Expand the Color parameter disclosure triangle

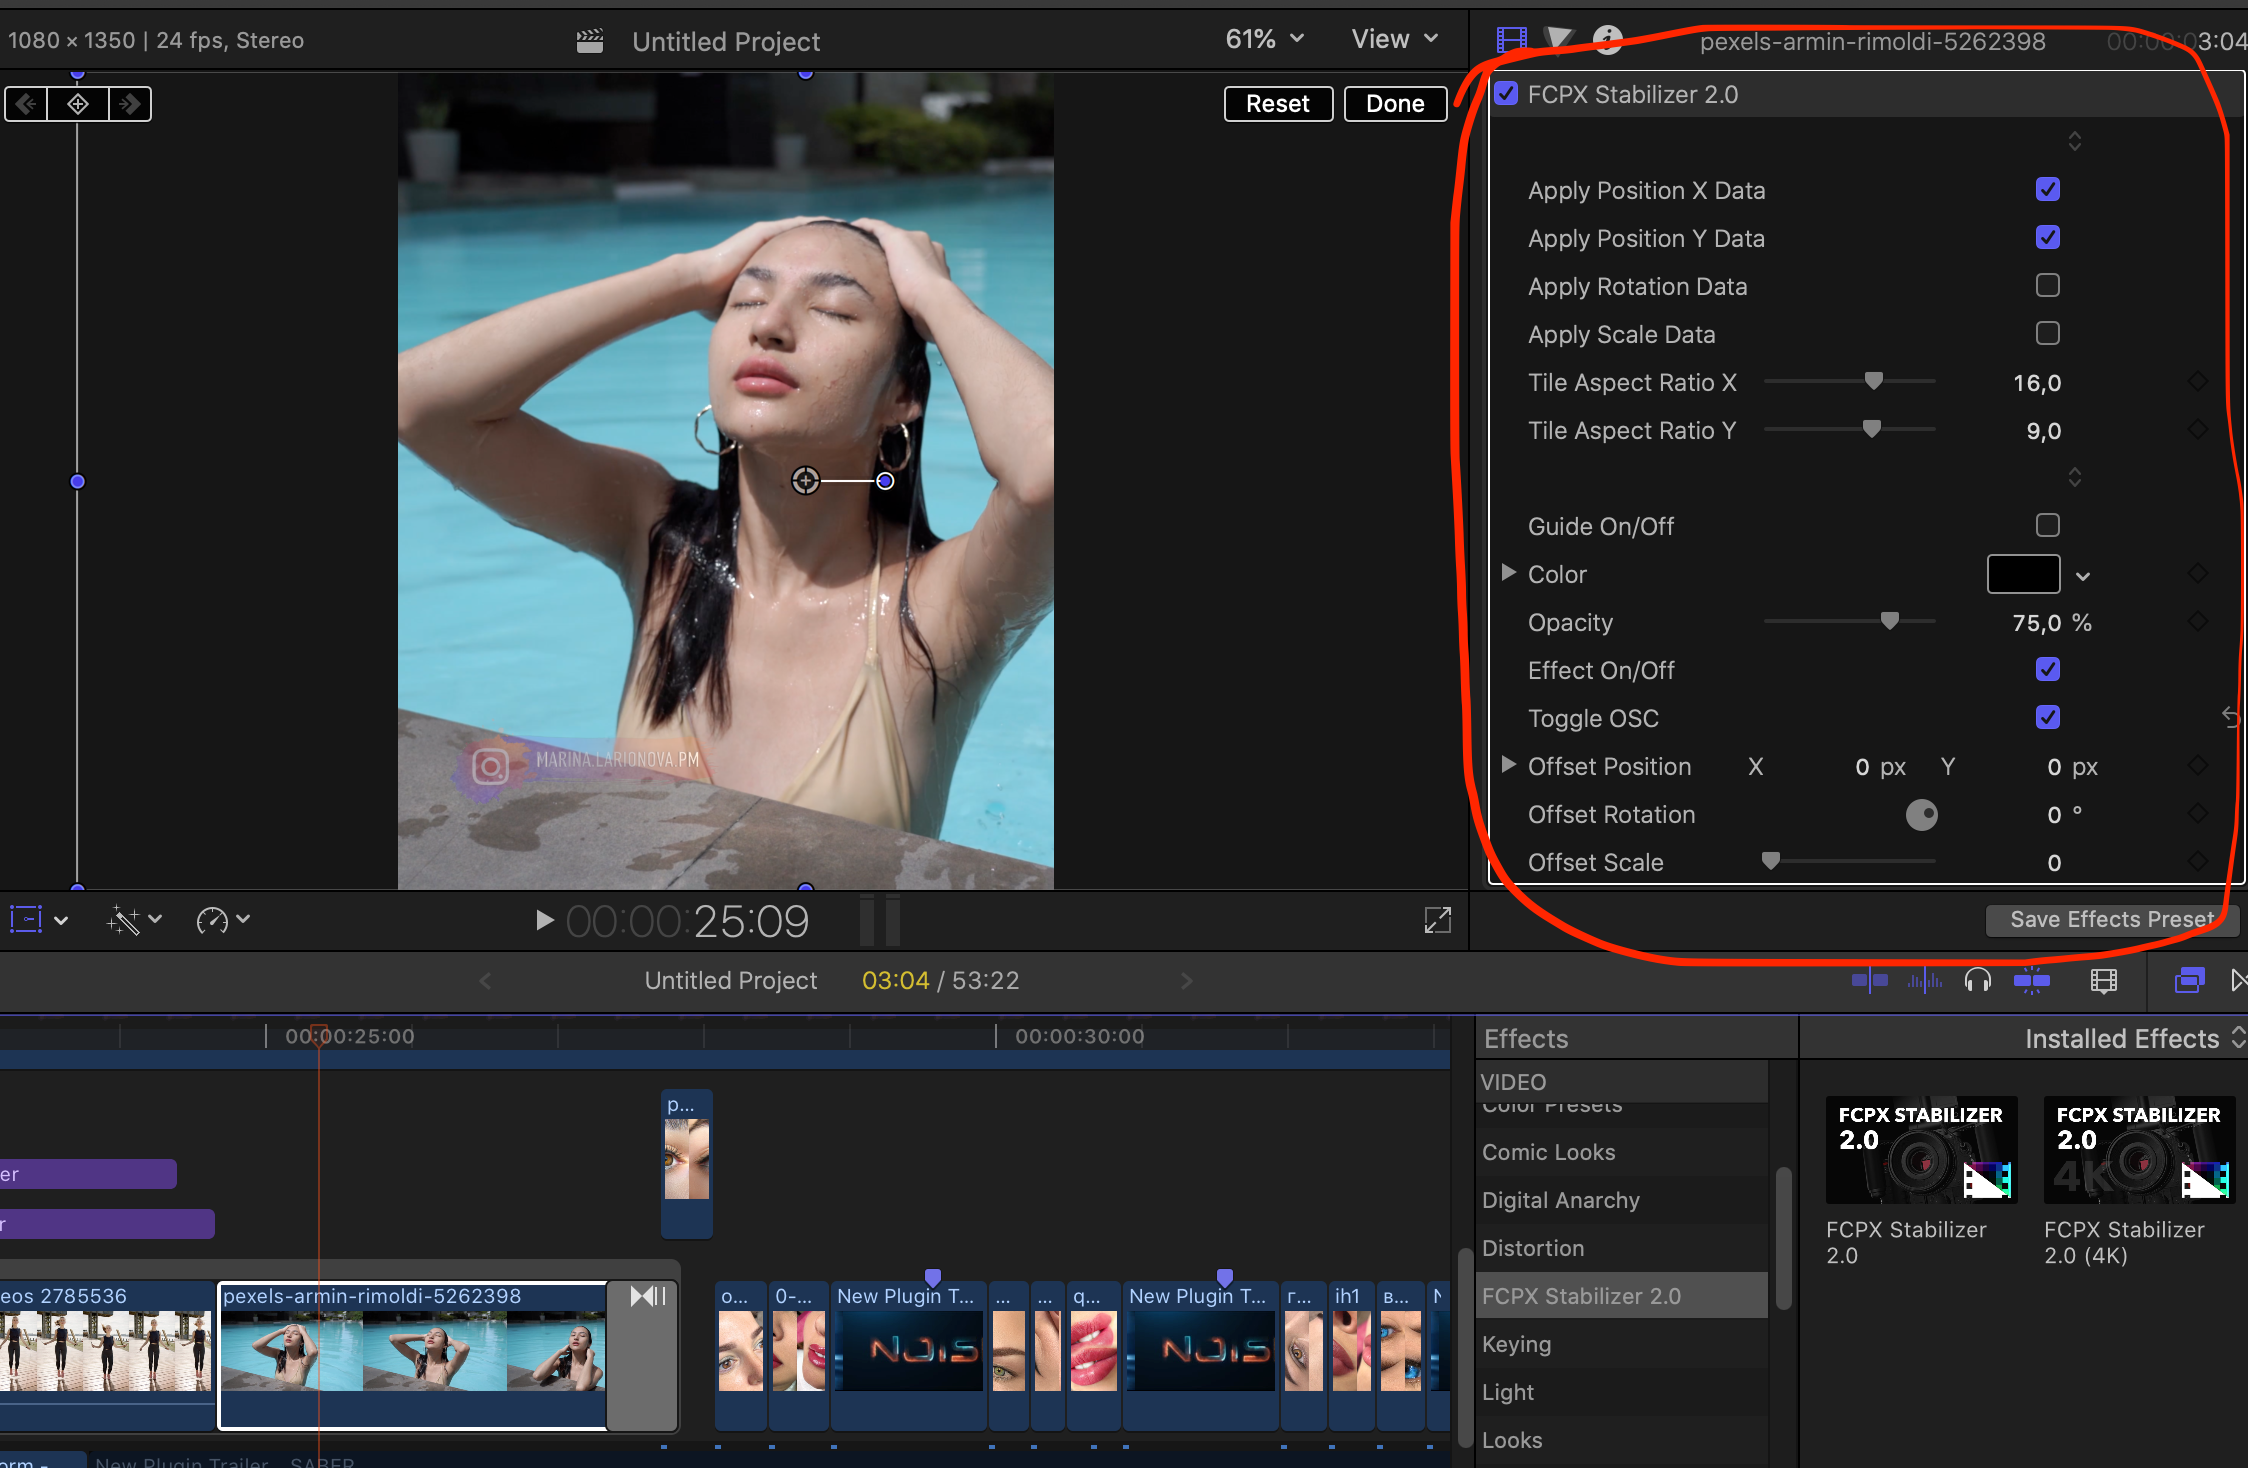coord(1508,573)
